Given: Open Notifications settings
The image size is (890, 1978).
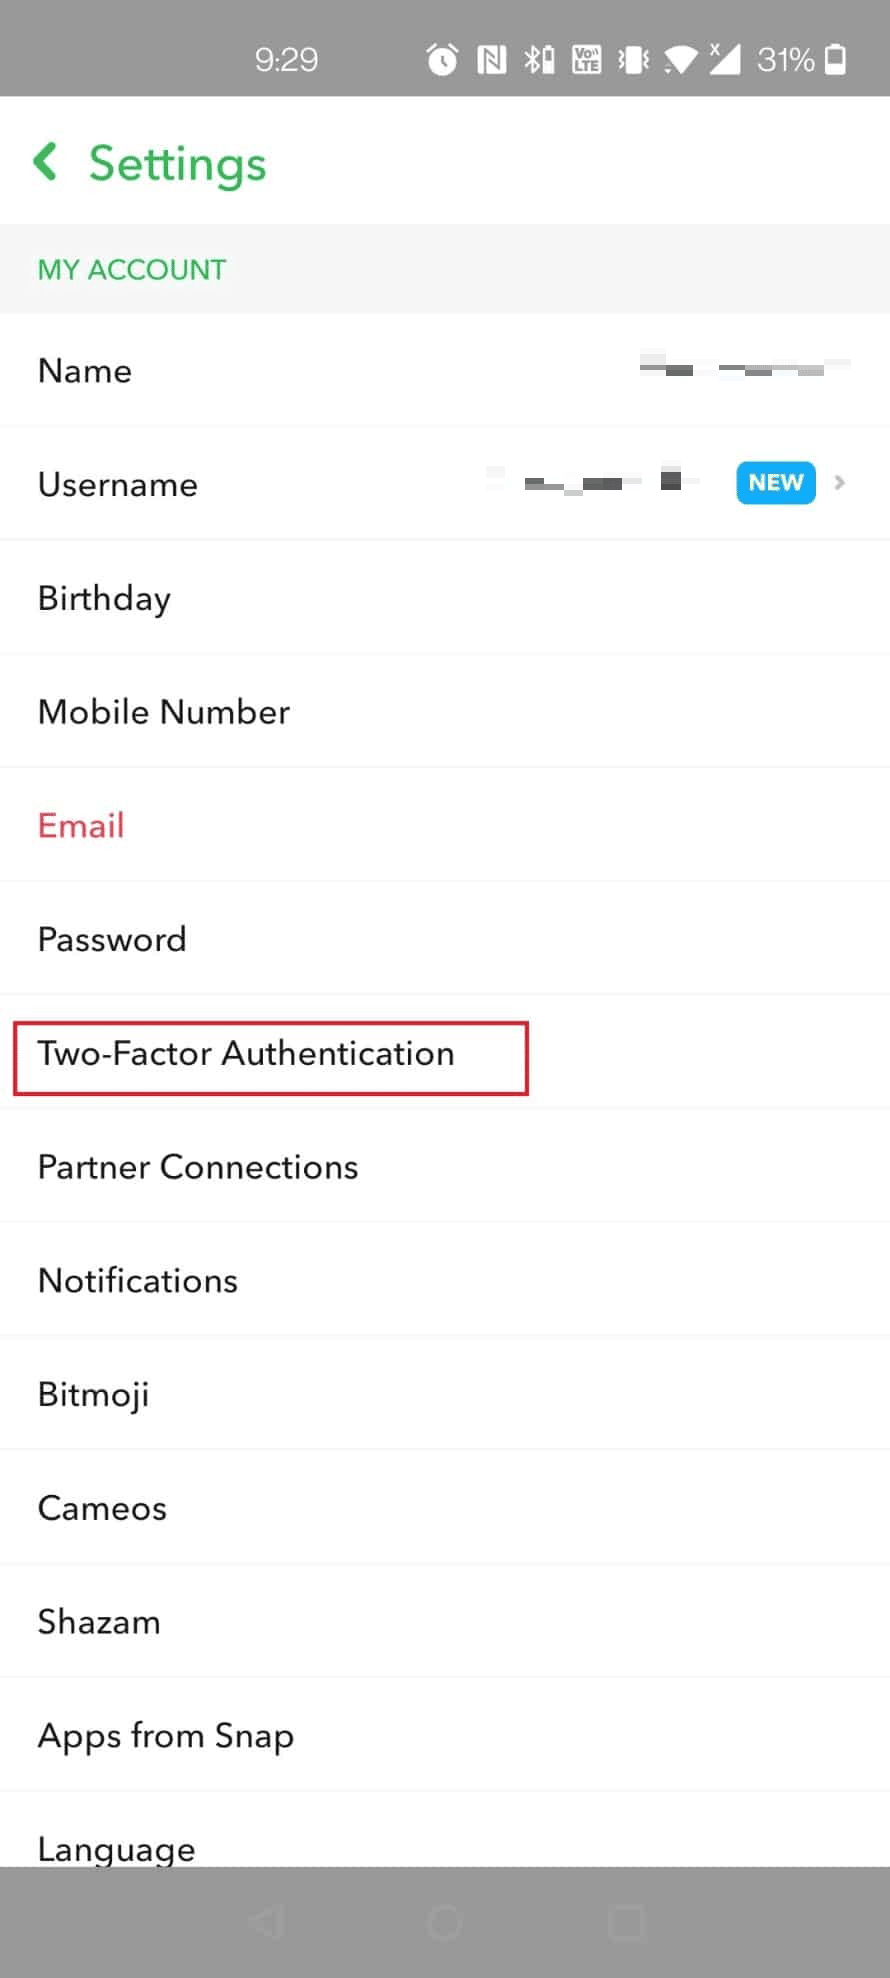Looking at the screenshot, I should coord(445,1280).
